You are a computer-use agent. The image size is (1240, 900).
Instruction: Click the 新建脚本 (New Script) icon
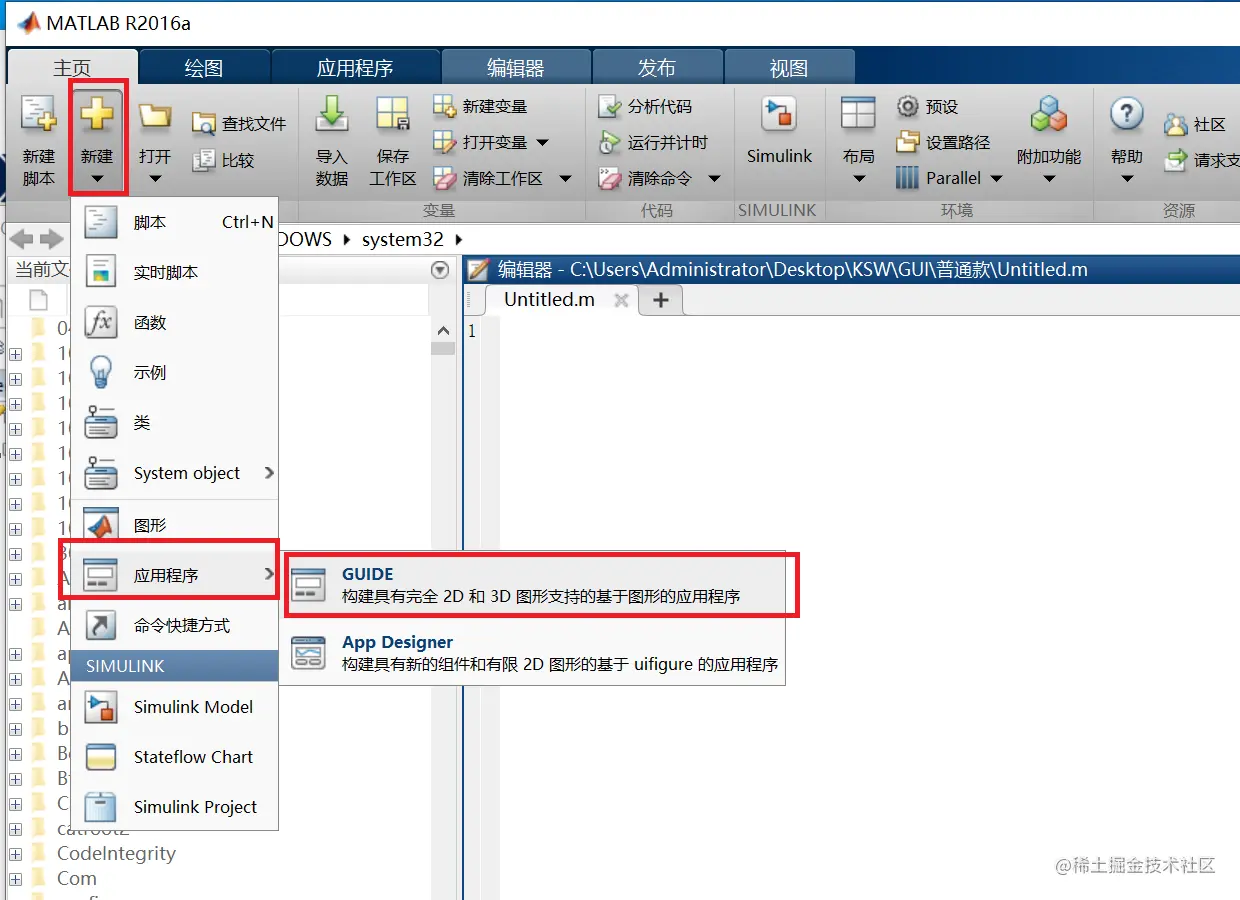coord(39,115)
